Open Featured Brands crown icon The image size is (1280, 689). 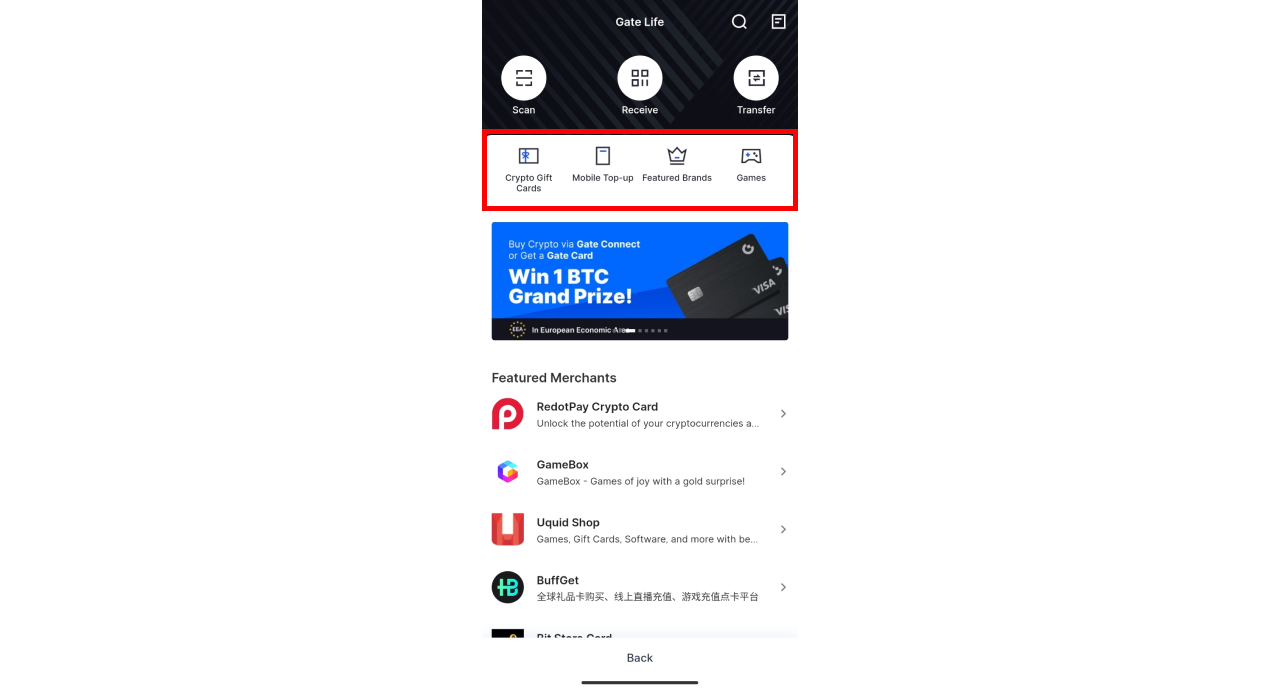click(677, 156)
